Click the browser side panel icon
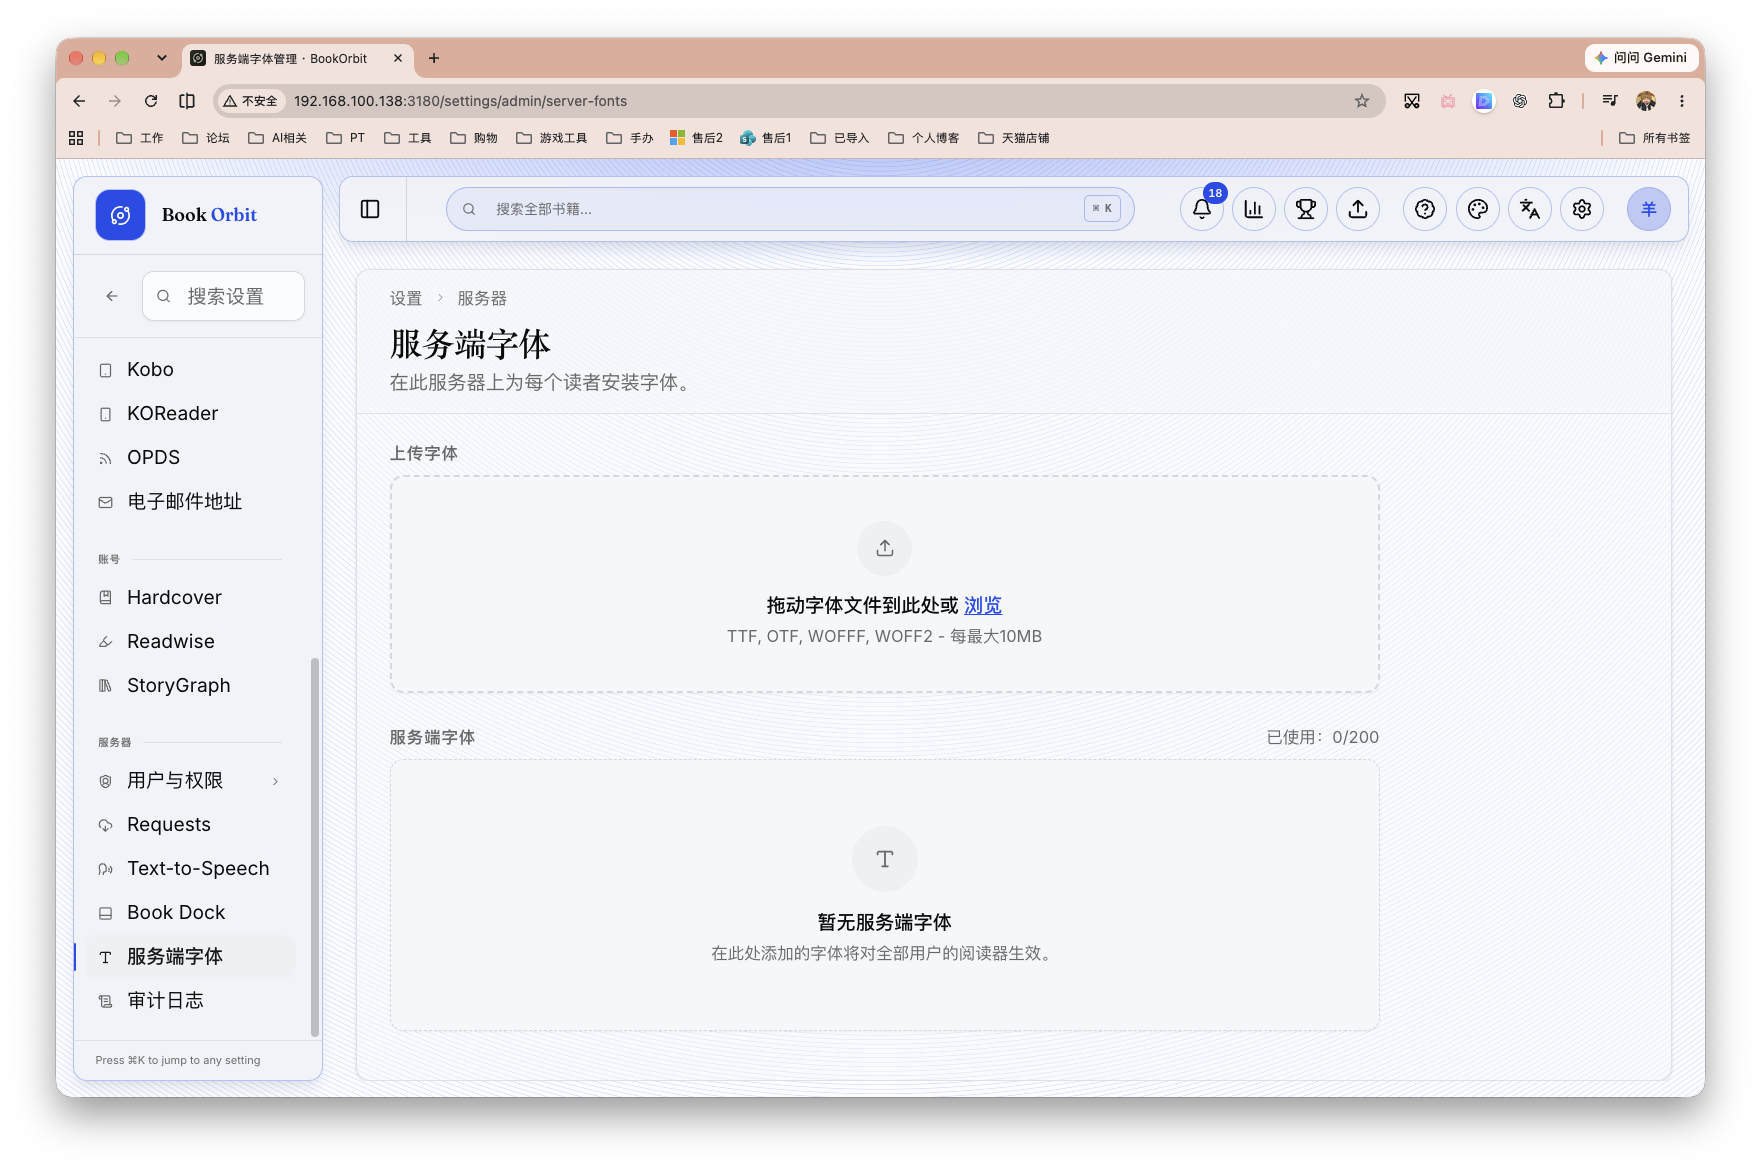The height and width of the screenshot is (1171, 1761). pyautogui.click(x=187, y=101)
